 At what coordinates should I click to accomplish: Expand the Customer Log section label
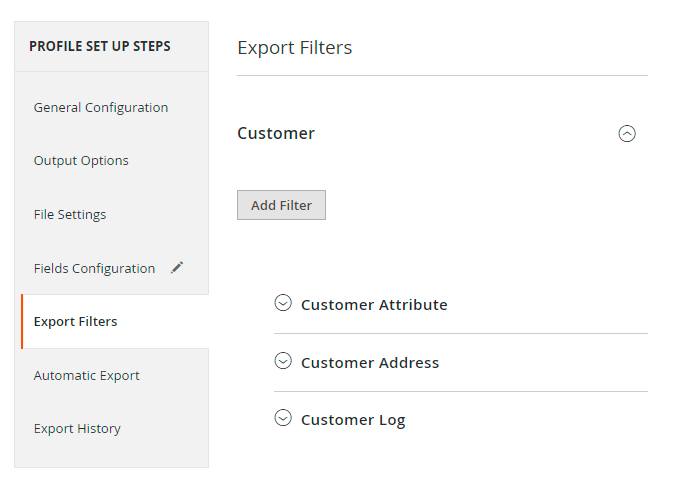tap(353, 421)
